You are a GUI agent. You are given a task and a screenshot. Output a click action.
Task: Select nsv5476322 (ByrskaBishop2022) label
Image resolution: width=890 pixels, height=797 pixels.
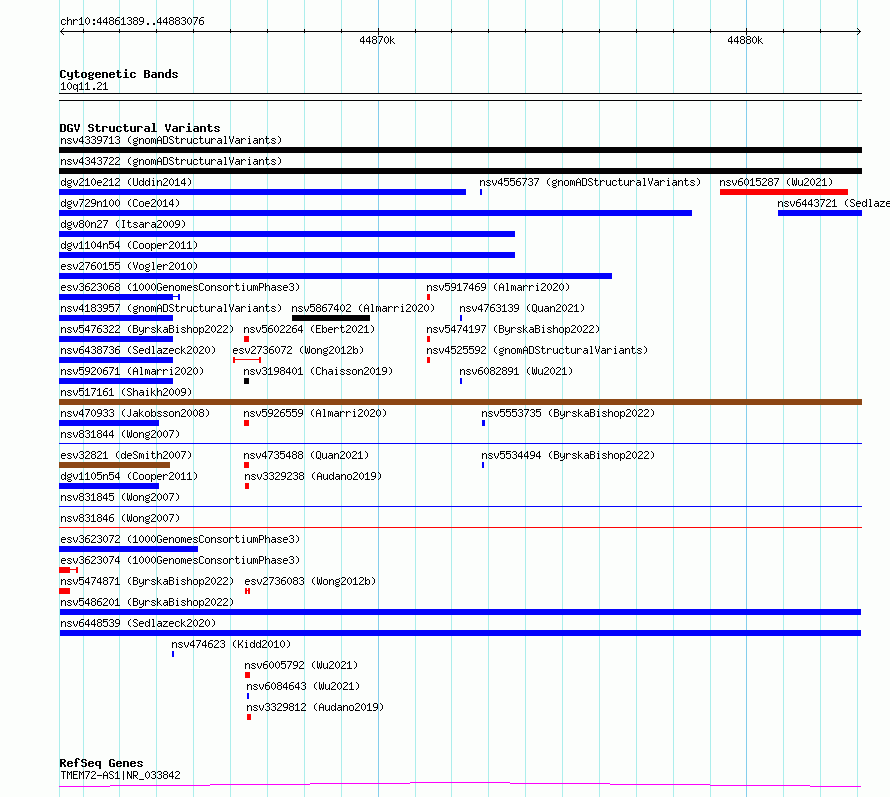[x=147, y=329]
